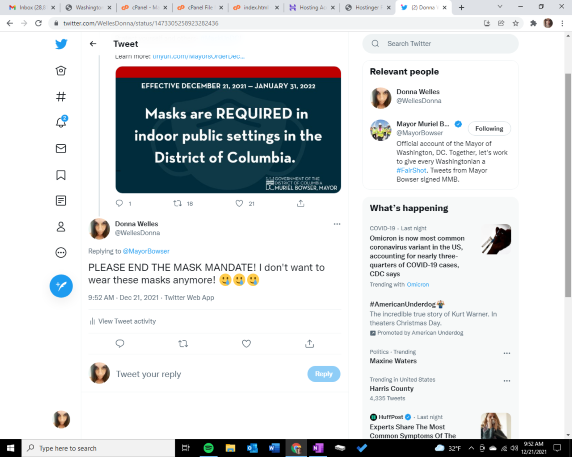572x457 pixels.
Task: Open the Explore hashtag icon in sidebar
Action: pos(61,97)
